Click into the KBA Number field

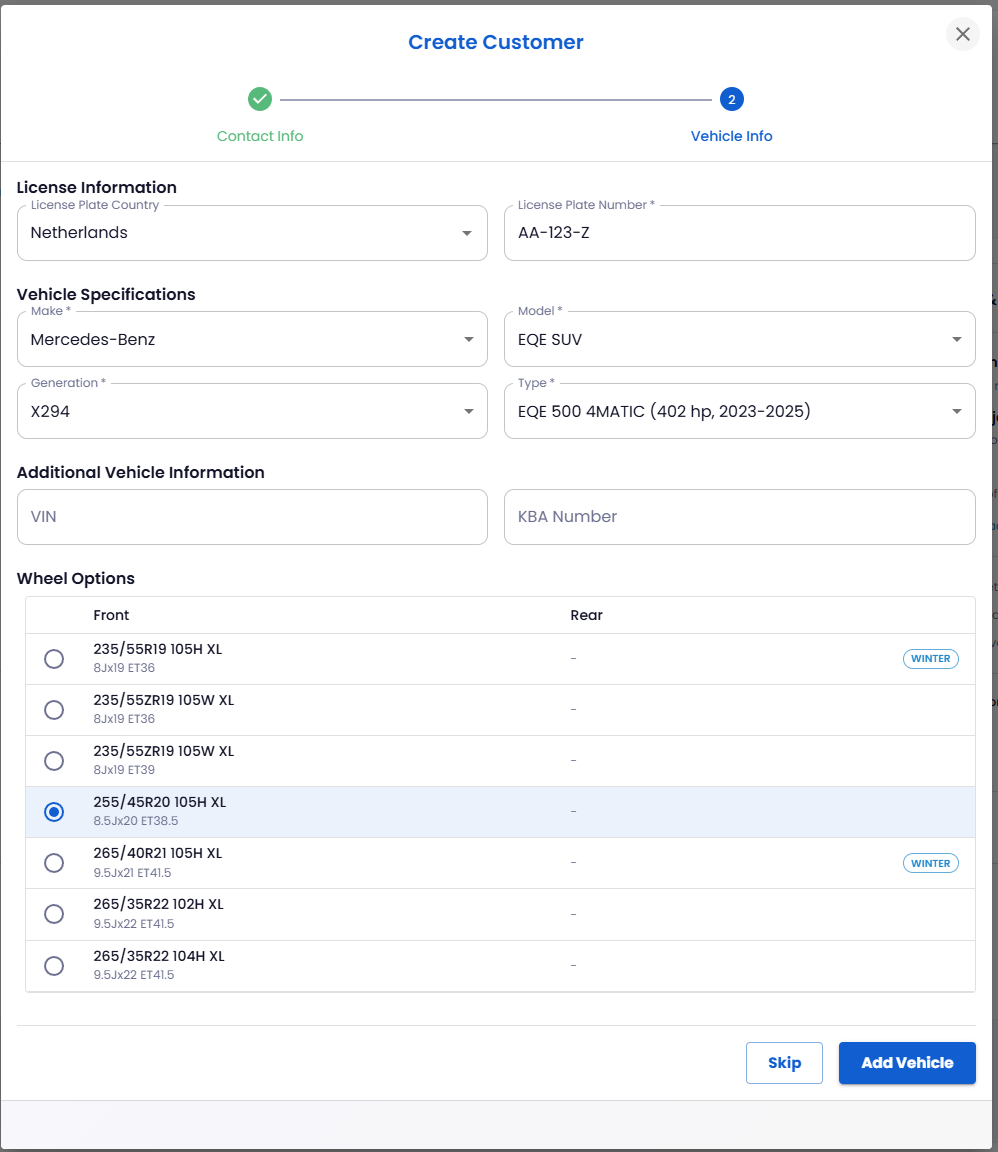point(739,517)
